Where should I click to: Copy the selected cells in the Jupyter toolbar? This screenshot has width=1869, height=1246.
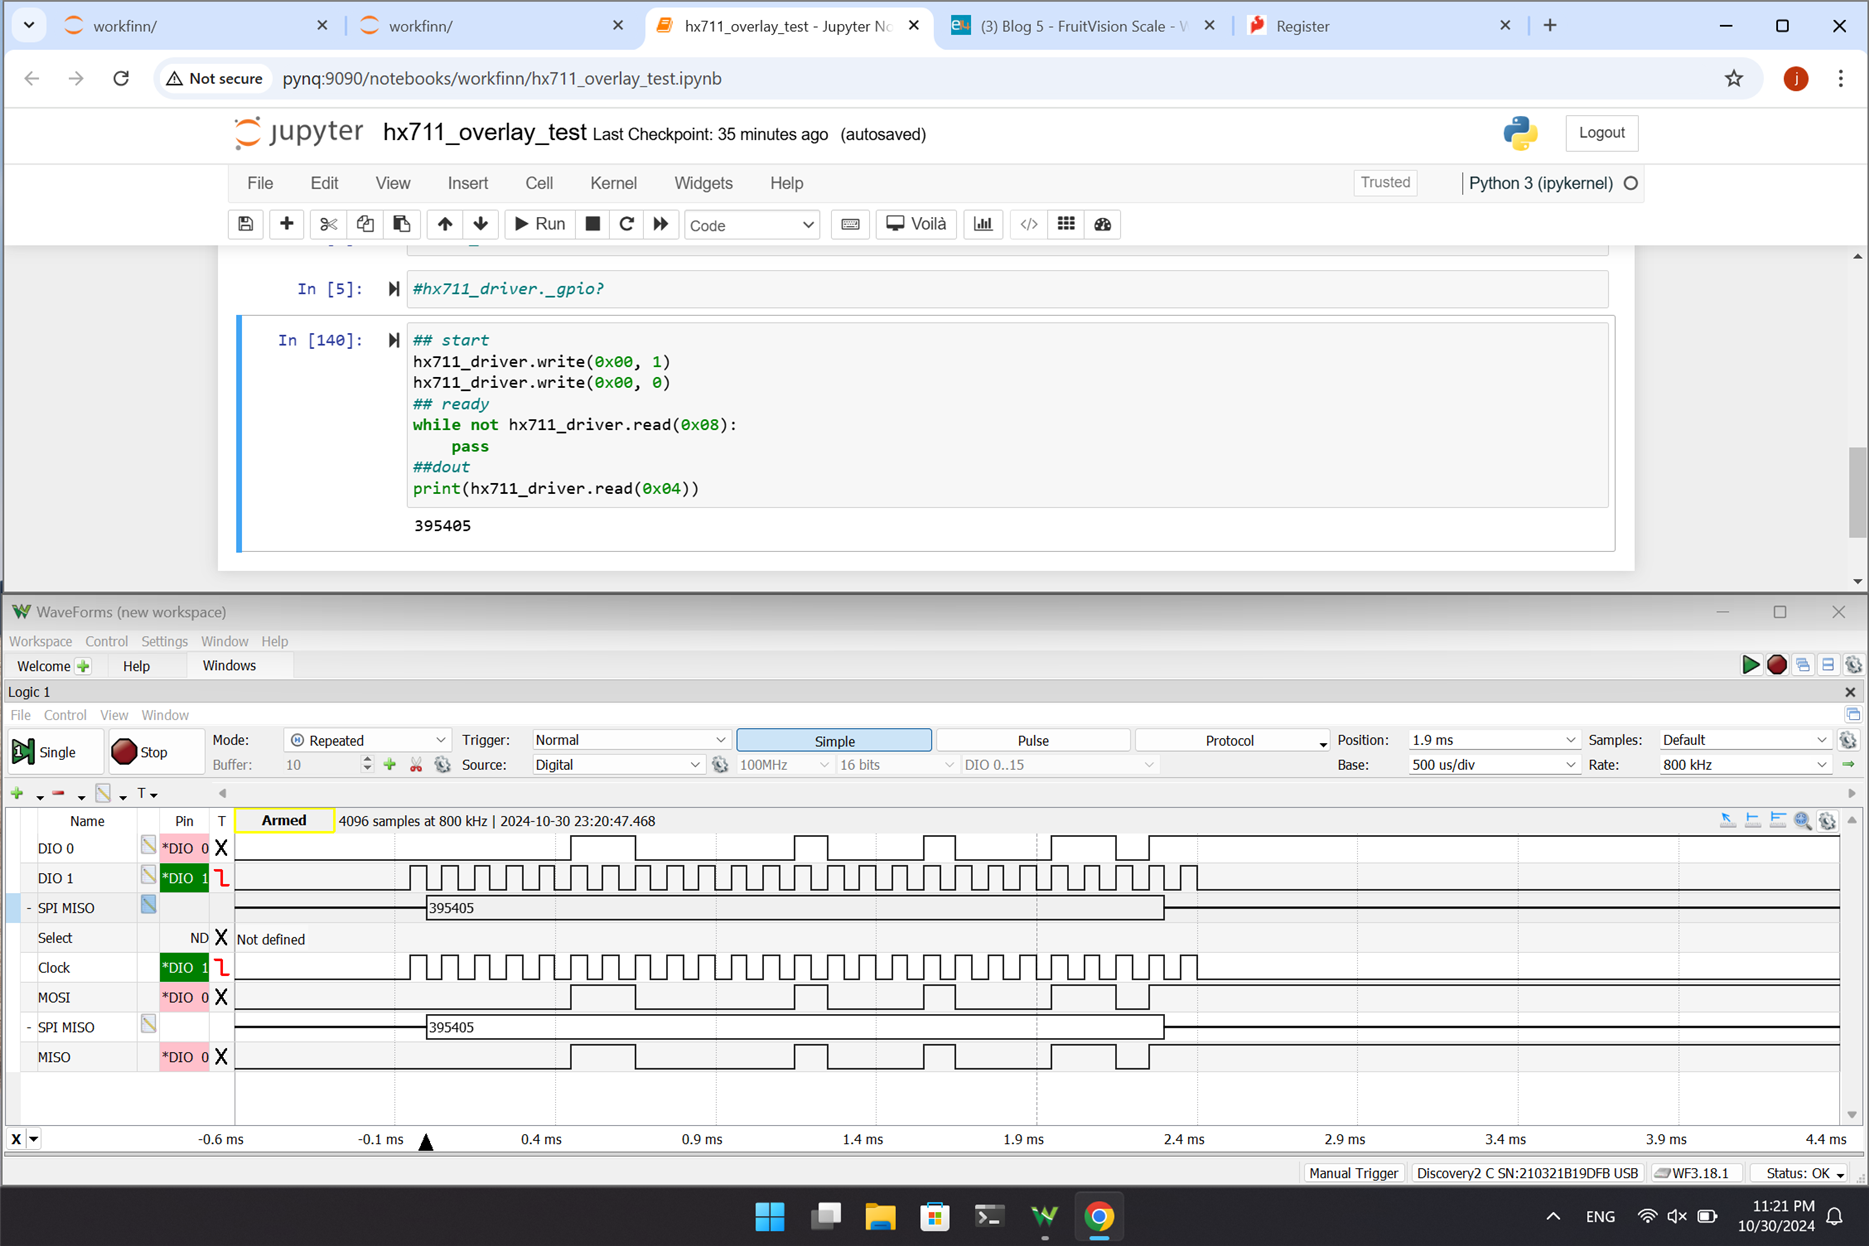pos(365,224)
